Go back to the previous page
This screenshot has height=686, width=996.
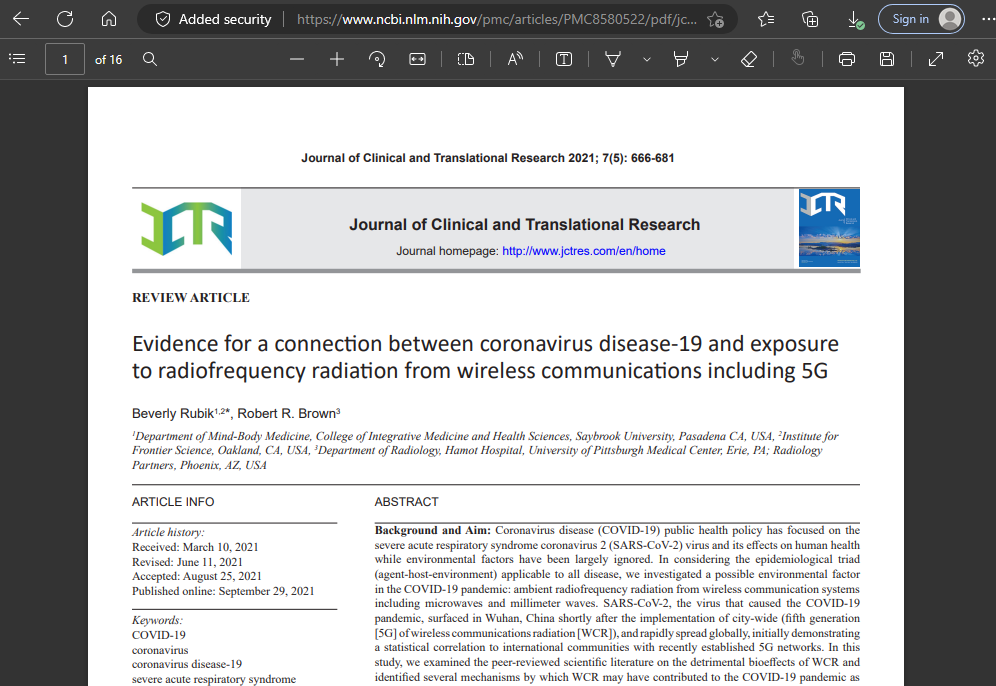click(21, 19)
